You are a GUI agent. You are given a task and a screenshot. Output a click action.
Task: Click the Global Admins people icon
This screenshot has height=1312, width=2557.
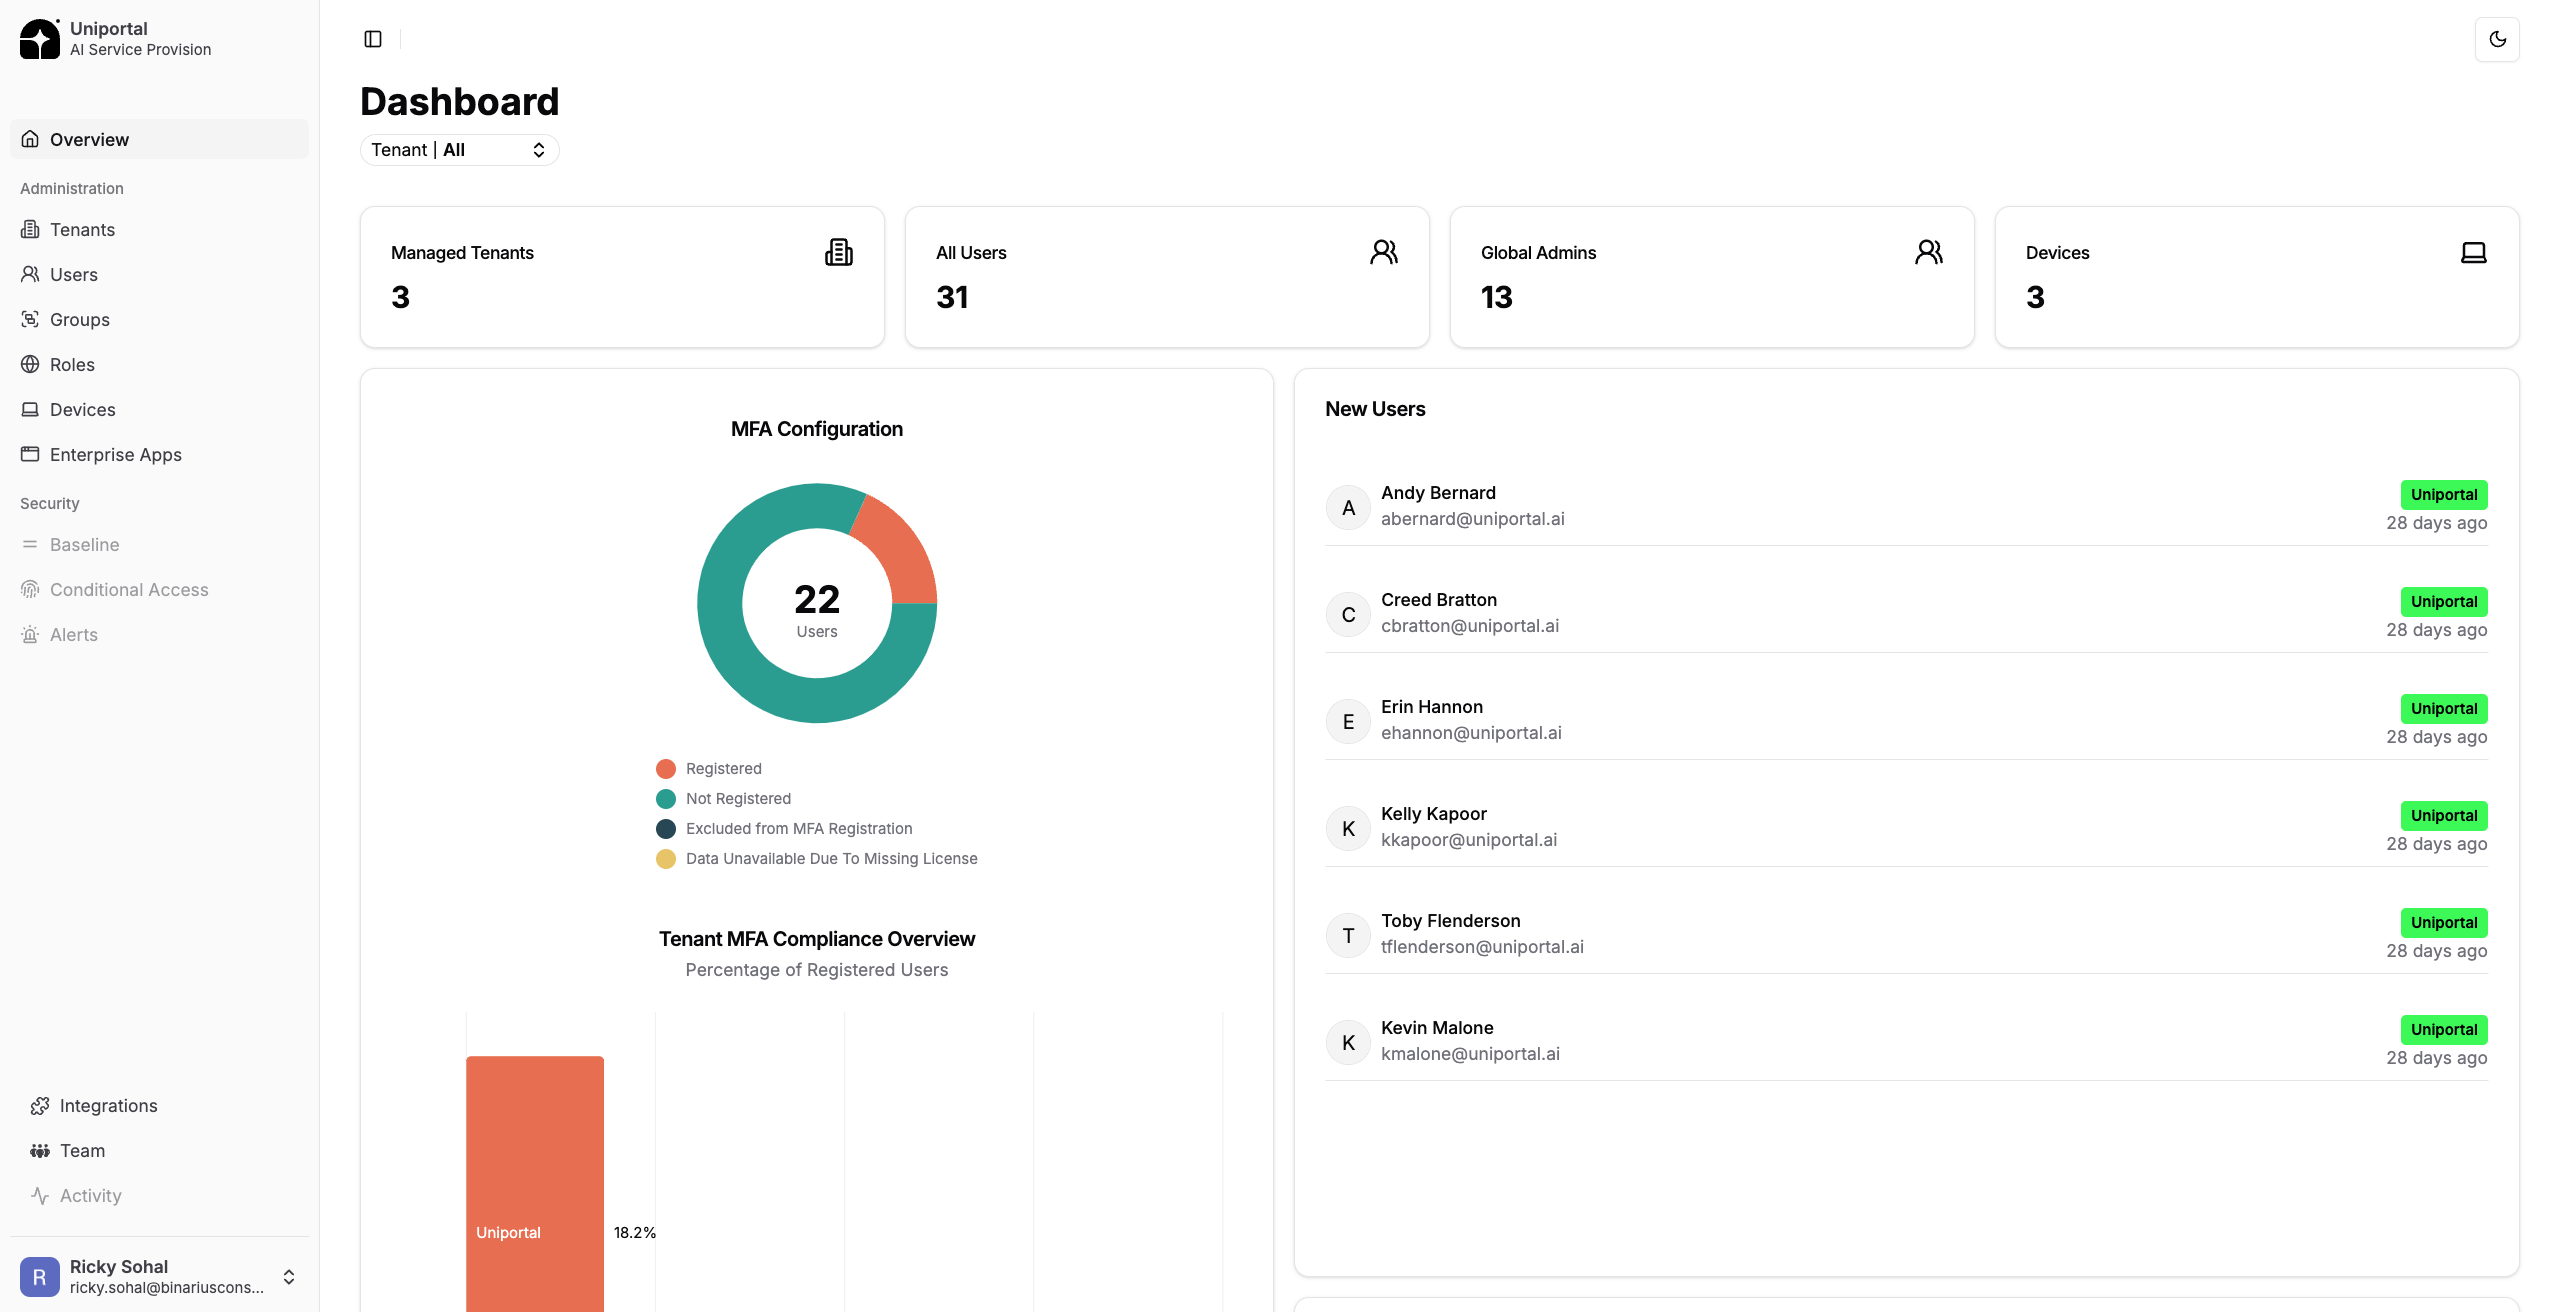[1928, 252]
